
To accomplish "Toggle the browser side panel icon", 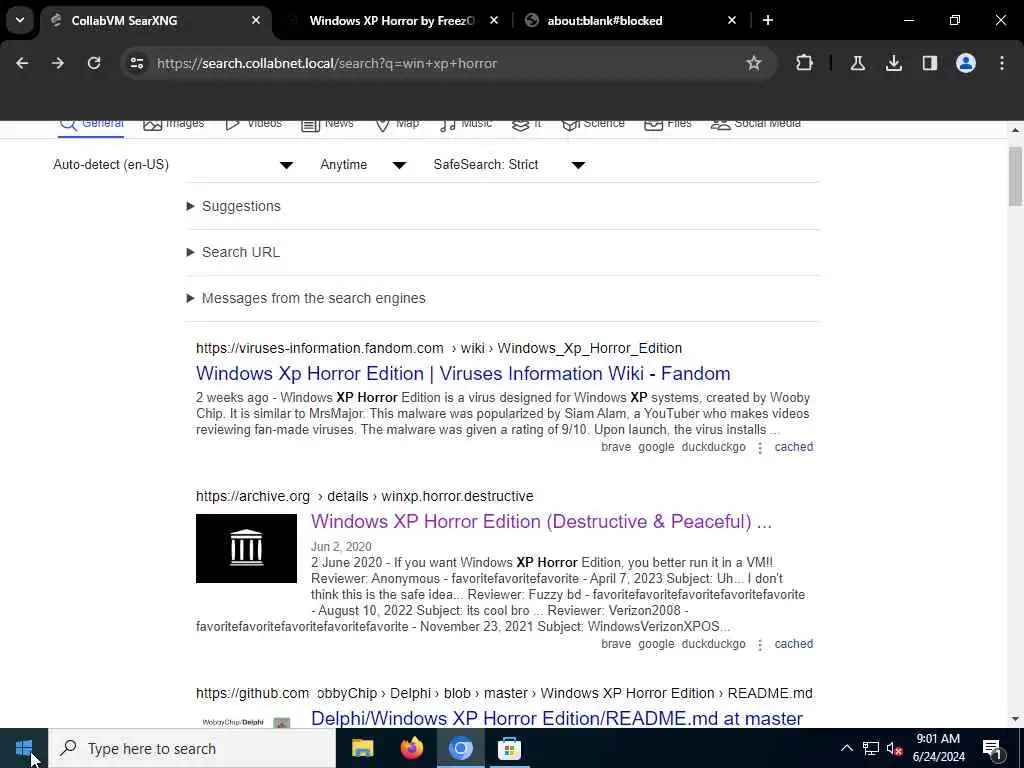I will [x=929, y=63].
